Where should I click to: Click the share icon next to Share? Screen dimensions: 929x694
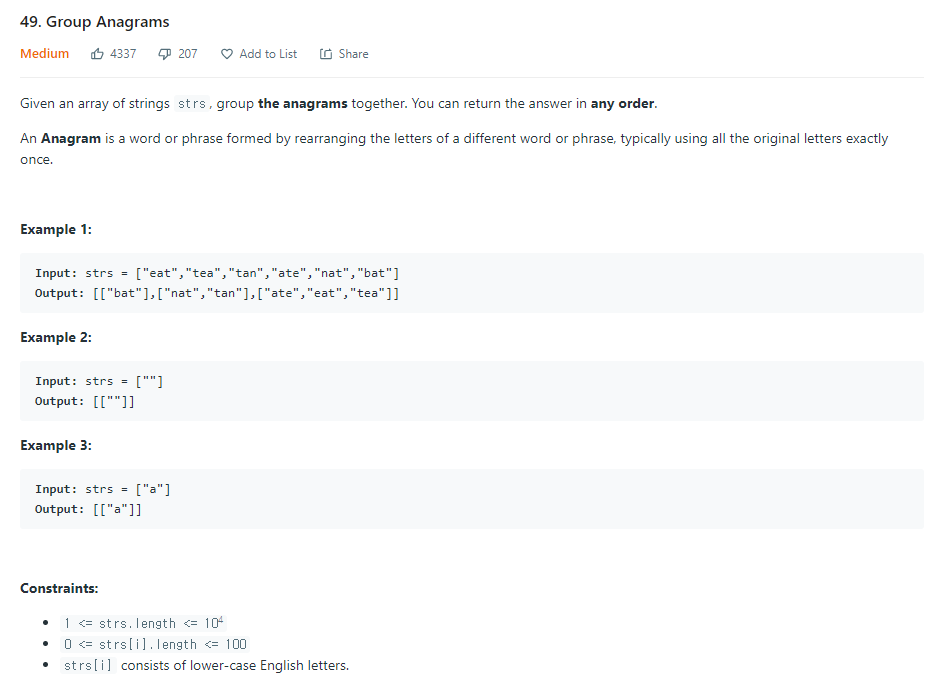326,54
